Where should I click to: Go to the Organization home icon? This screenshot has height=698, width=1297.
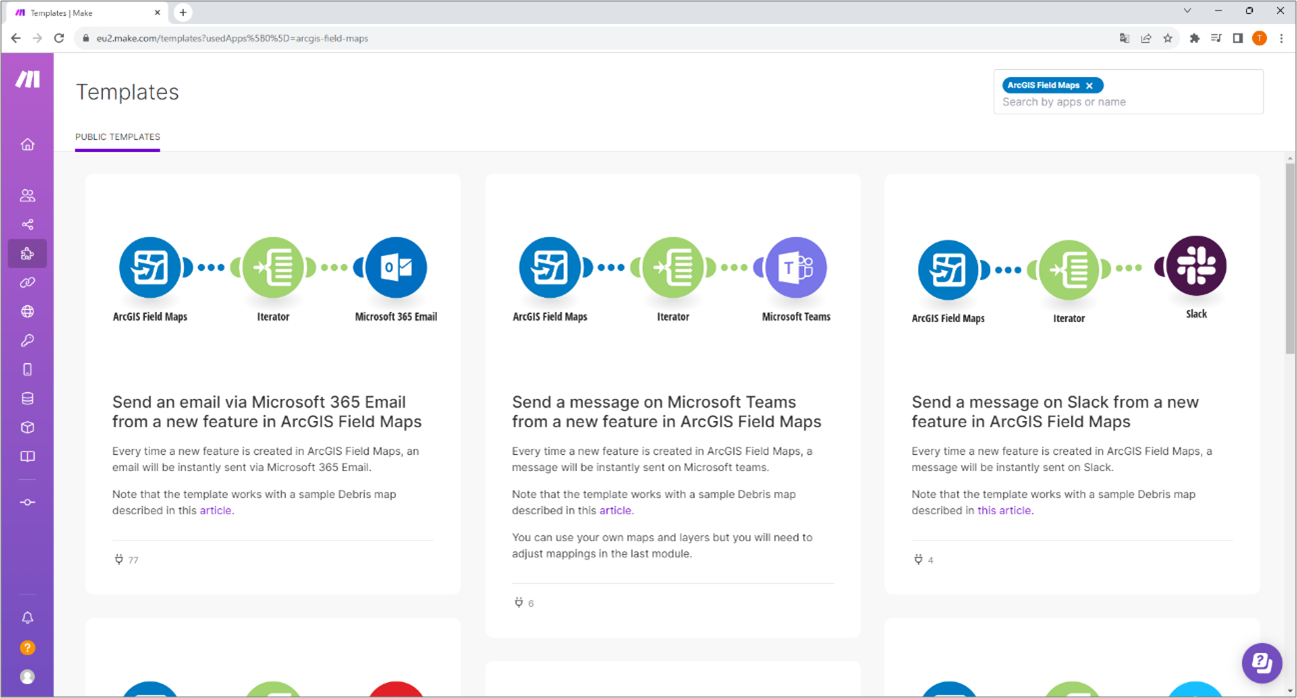27,144
